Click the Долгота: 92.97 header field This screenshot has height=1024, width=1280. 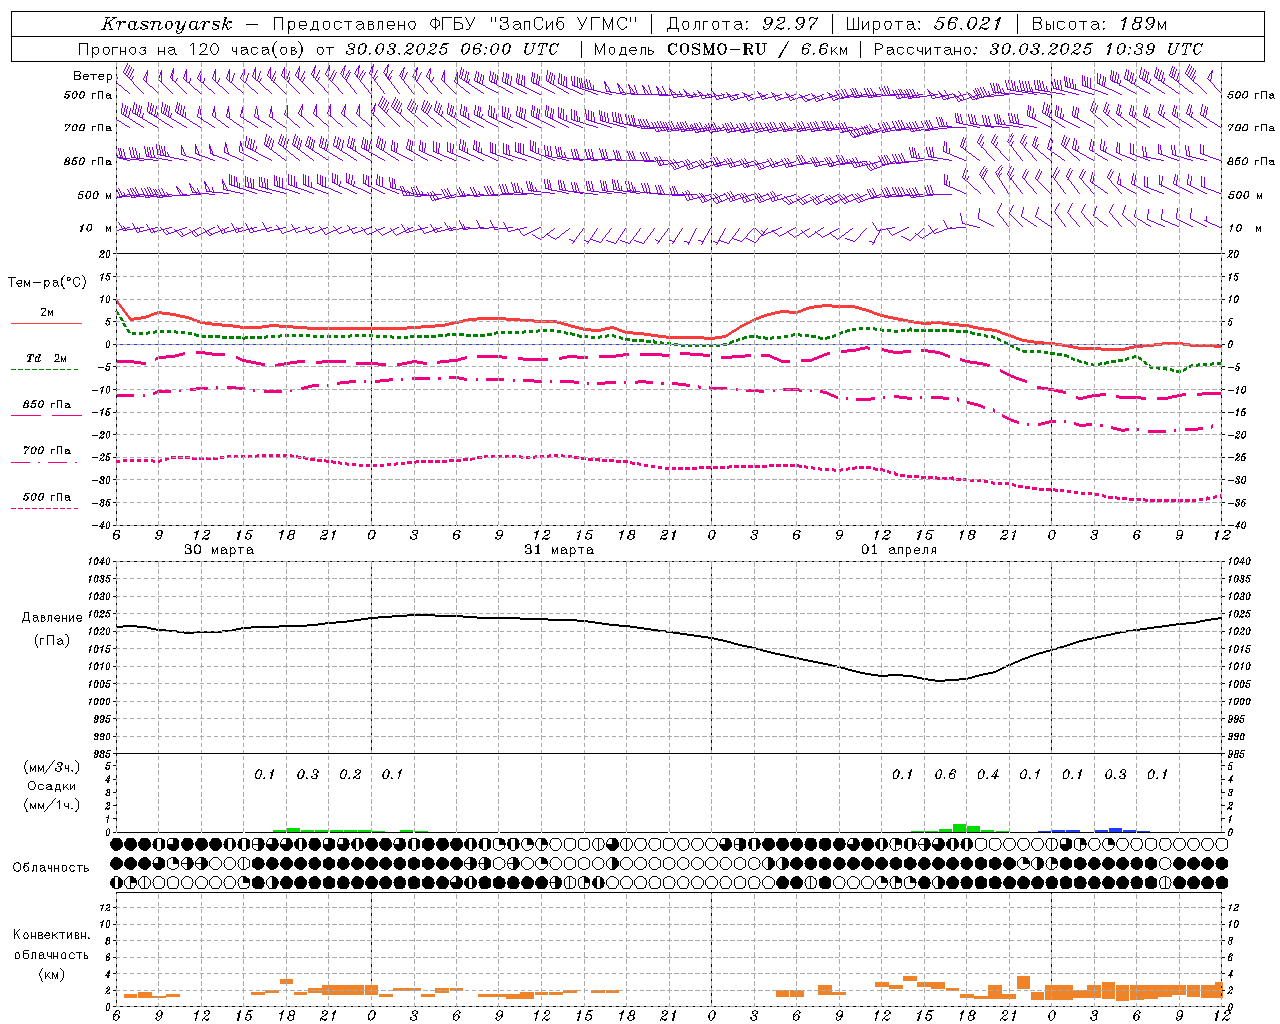742,24
